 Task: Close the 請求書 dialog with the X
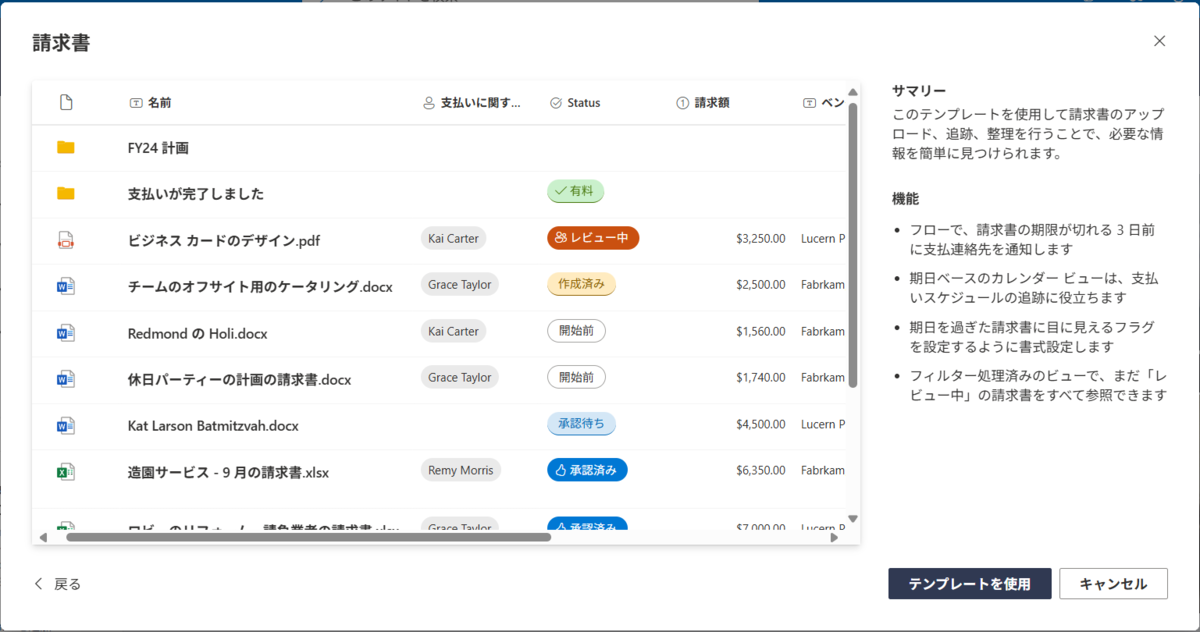point(1159,41)
